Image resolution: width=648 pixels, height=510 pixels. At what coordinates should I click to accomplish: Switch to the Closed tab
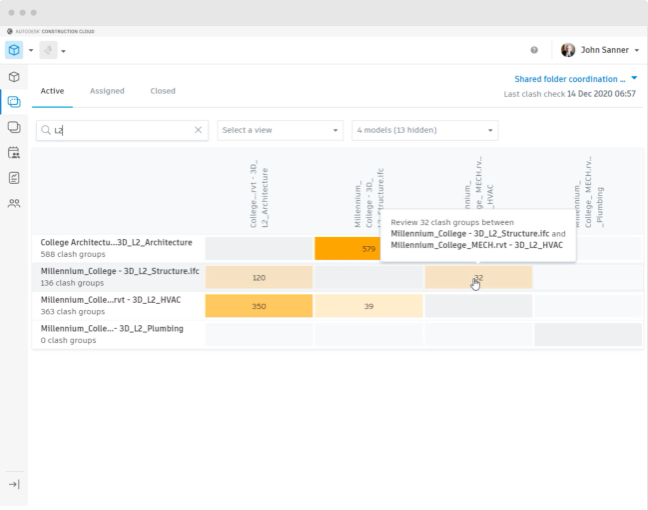(x=163, y=91)
